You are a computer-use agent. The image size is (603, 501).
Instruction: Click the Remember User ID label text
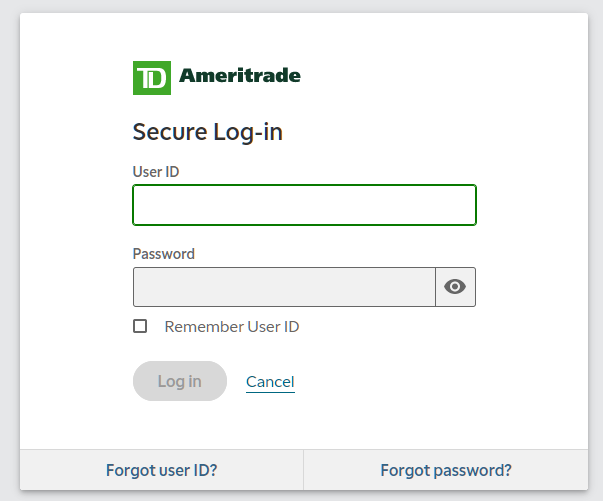coord(231,326)
